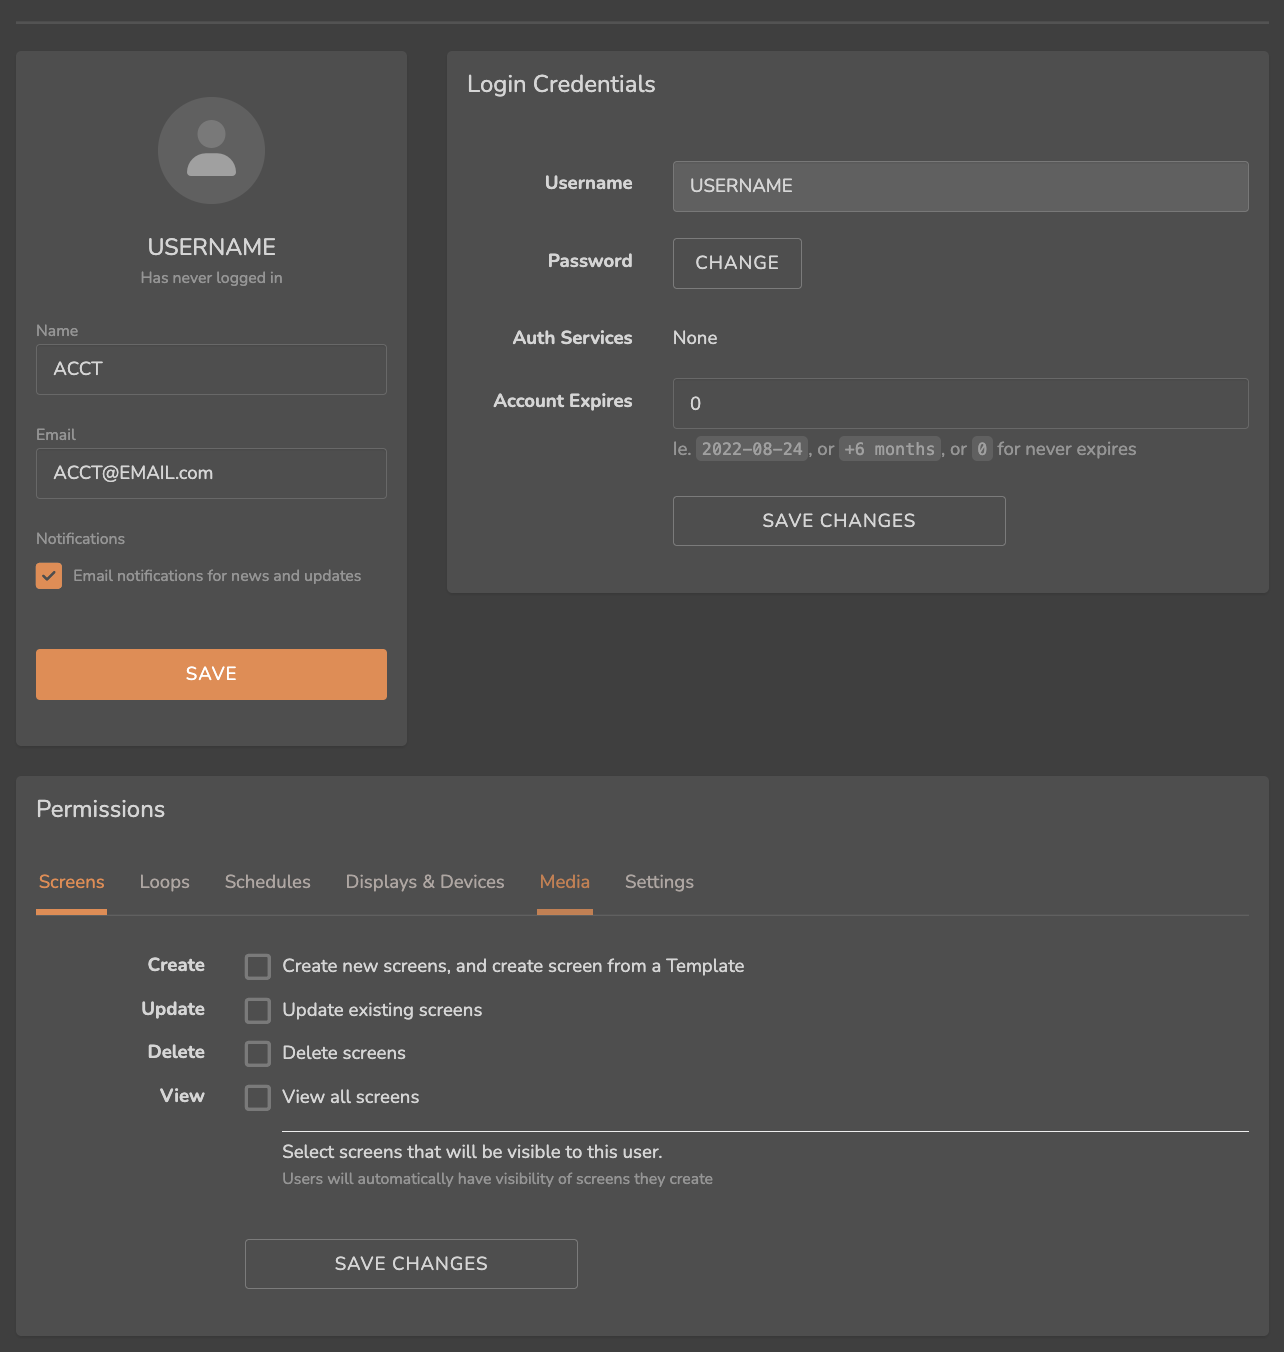Select the Screens permissions tab
This screenshot has width=1284, height=1352.
71,882
